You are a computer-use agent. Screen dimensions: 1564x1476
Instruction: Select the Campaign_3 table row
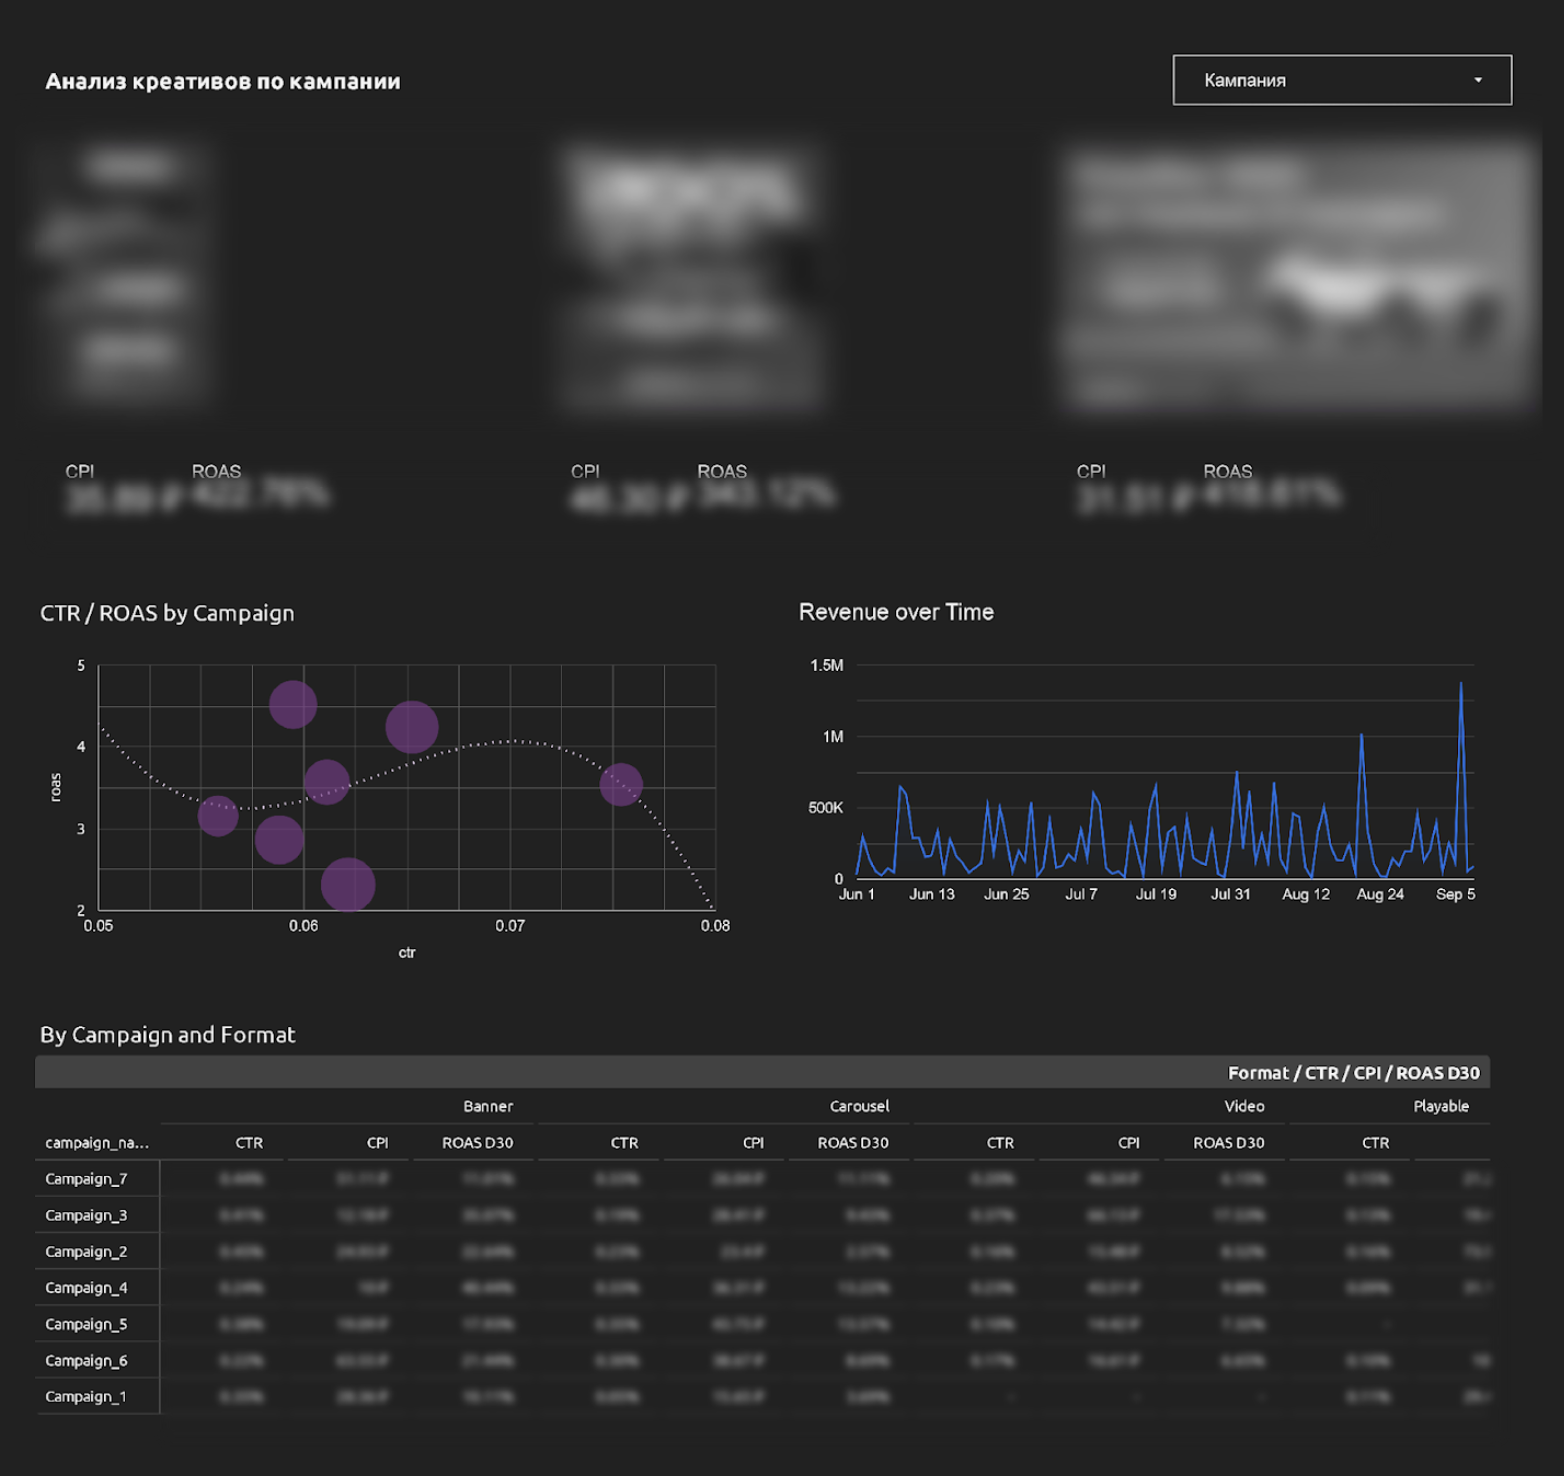coord(86,1215)
